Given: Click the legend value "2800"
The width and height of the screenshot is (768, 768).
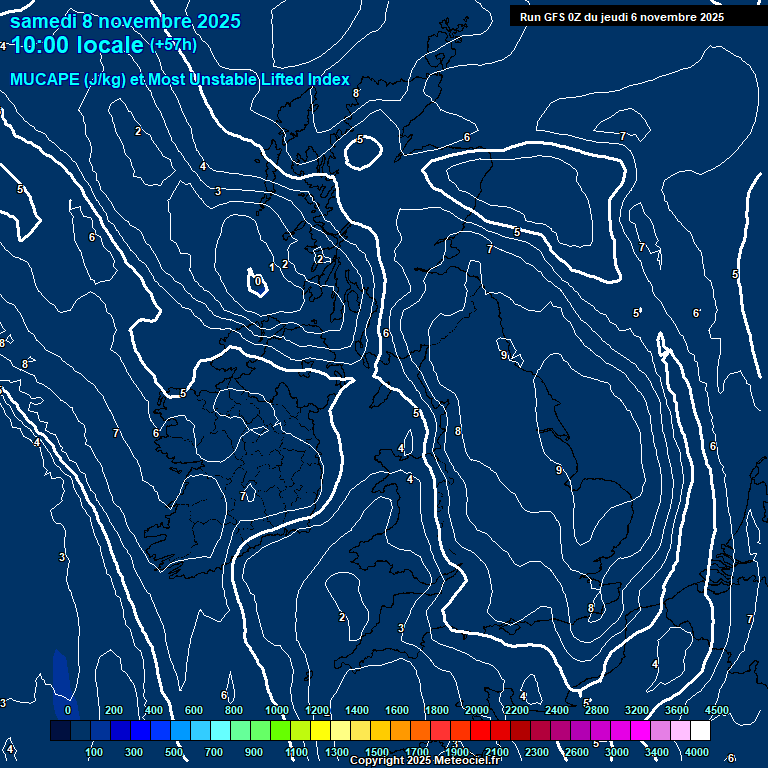Looking at the screenshot, I should pos(597,710).
